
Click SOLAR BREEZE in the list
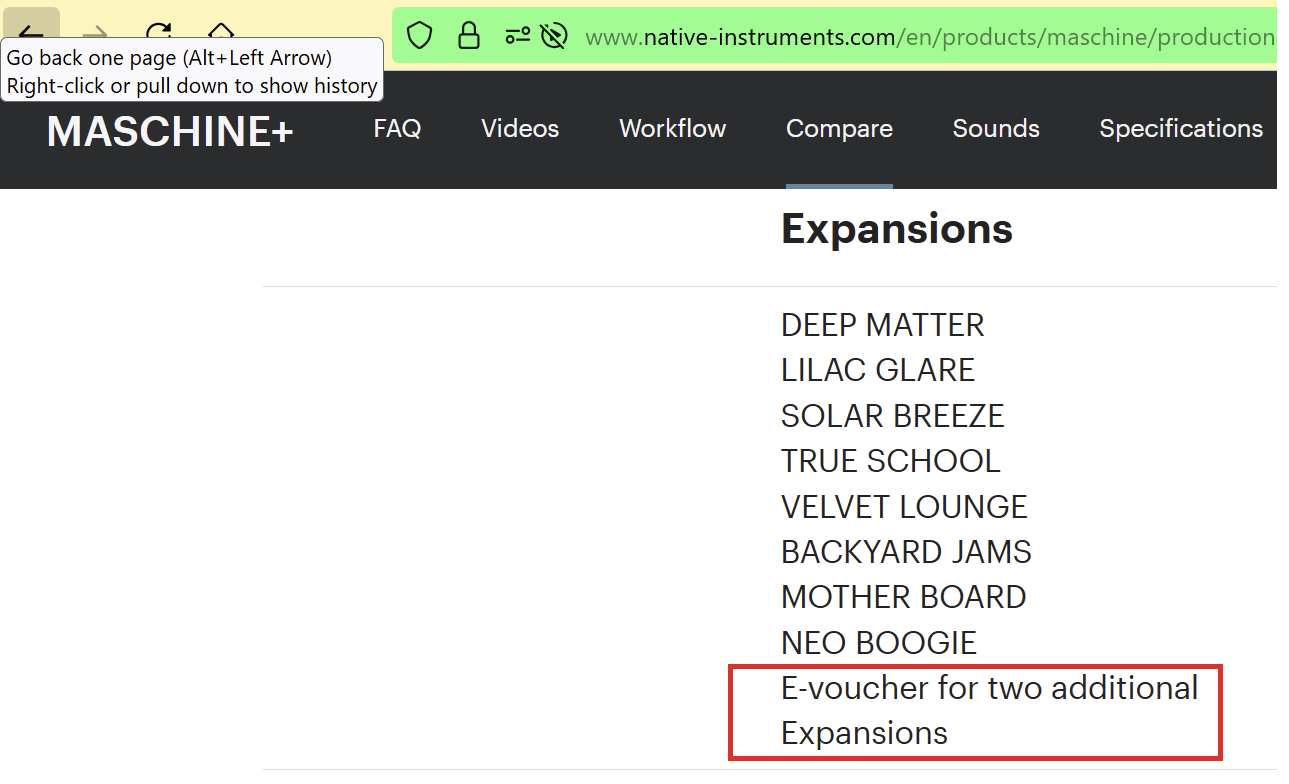(x=892, y=416)
